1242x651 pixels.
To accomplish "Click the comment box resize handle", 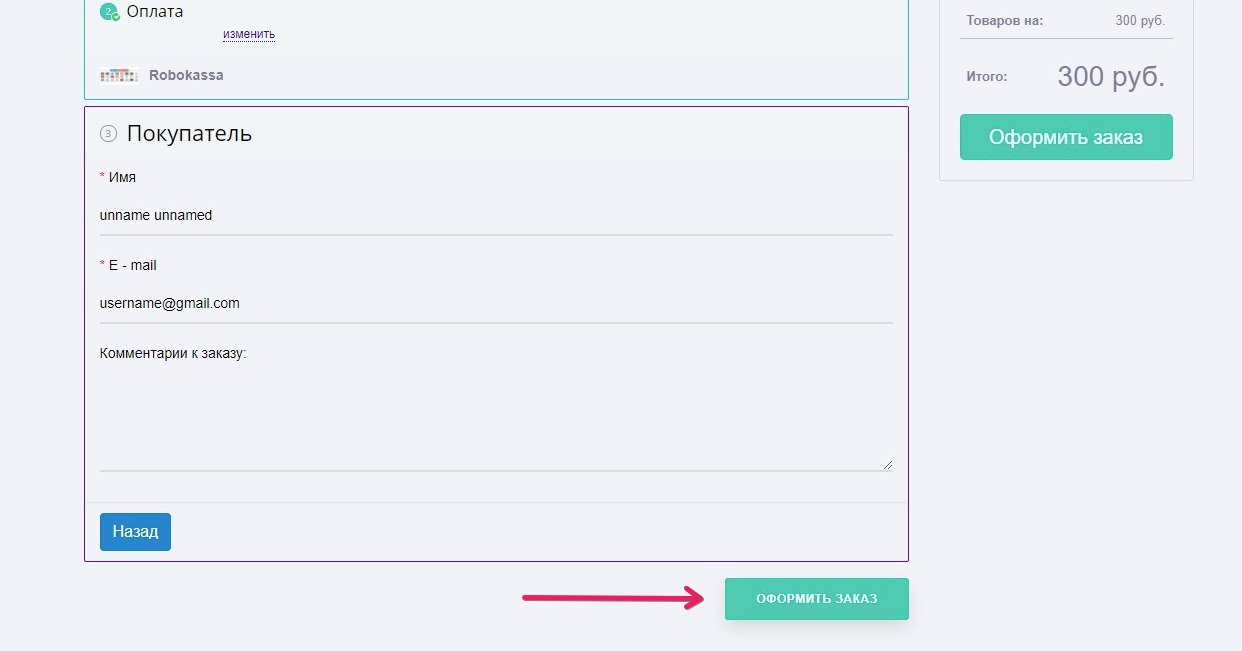I will 887,464.
